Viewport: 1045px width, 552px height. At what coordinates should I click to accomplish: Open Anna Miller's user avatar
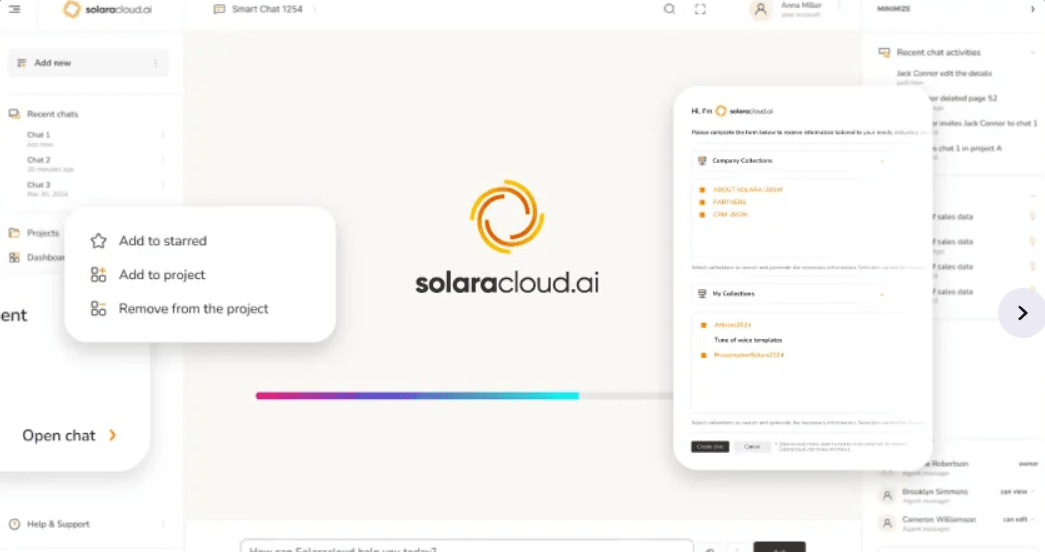click(x=760, y=9)
